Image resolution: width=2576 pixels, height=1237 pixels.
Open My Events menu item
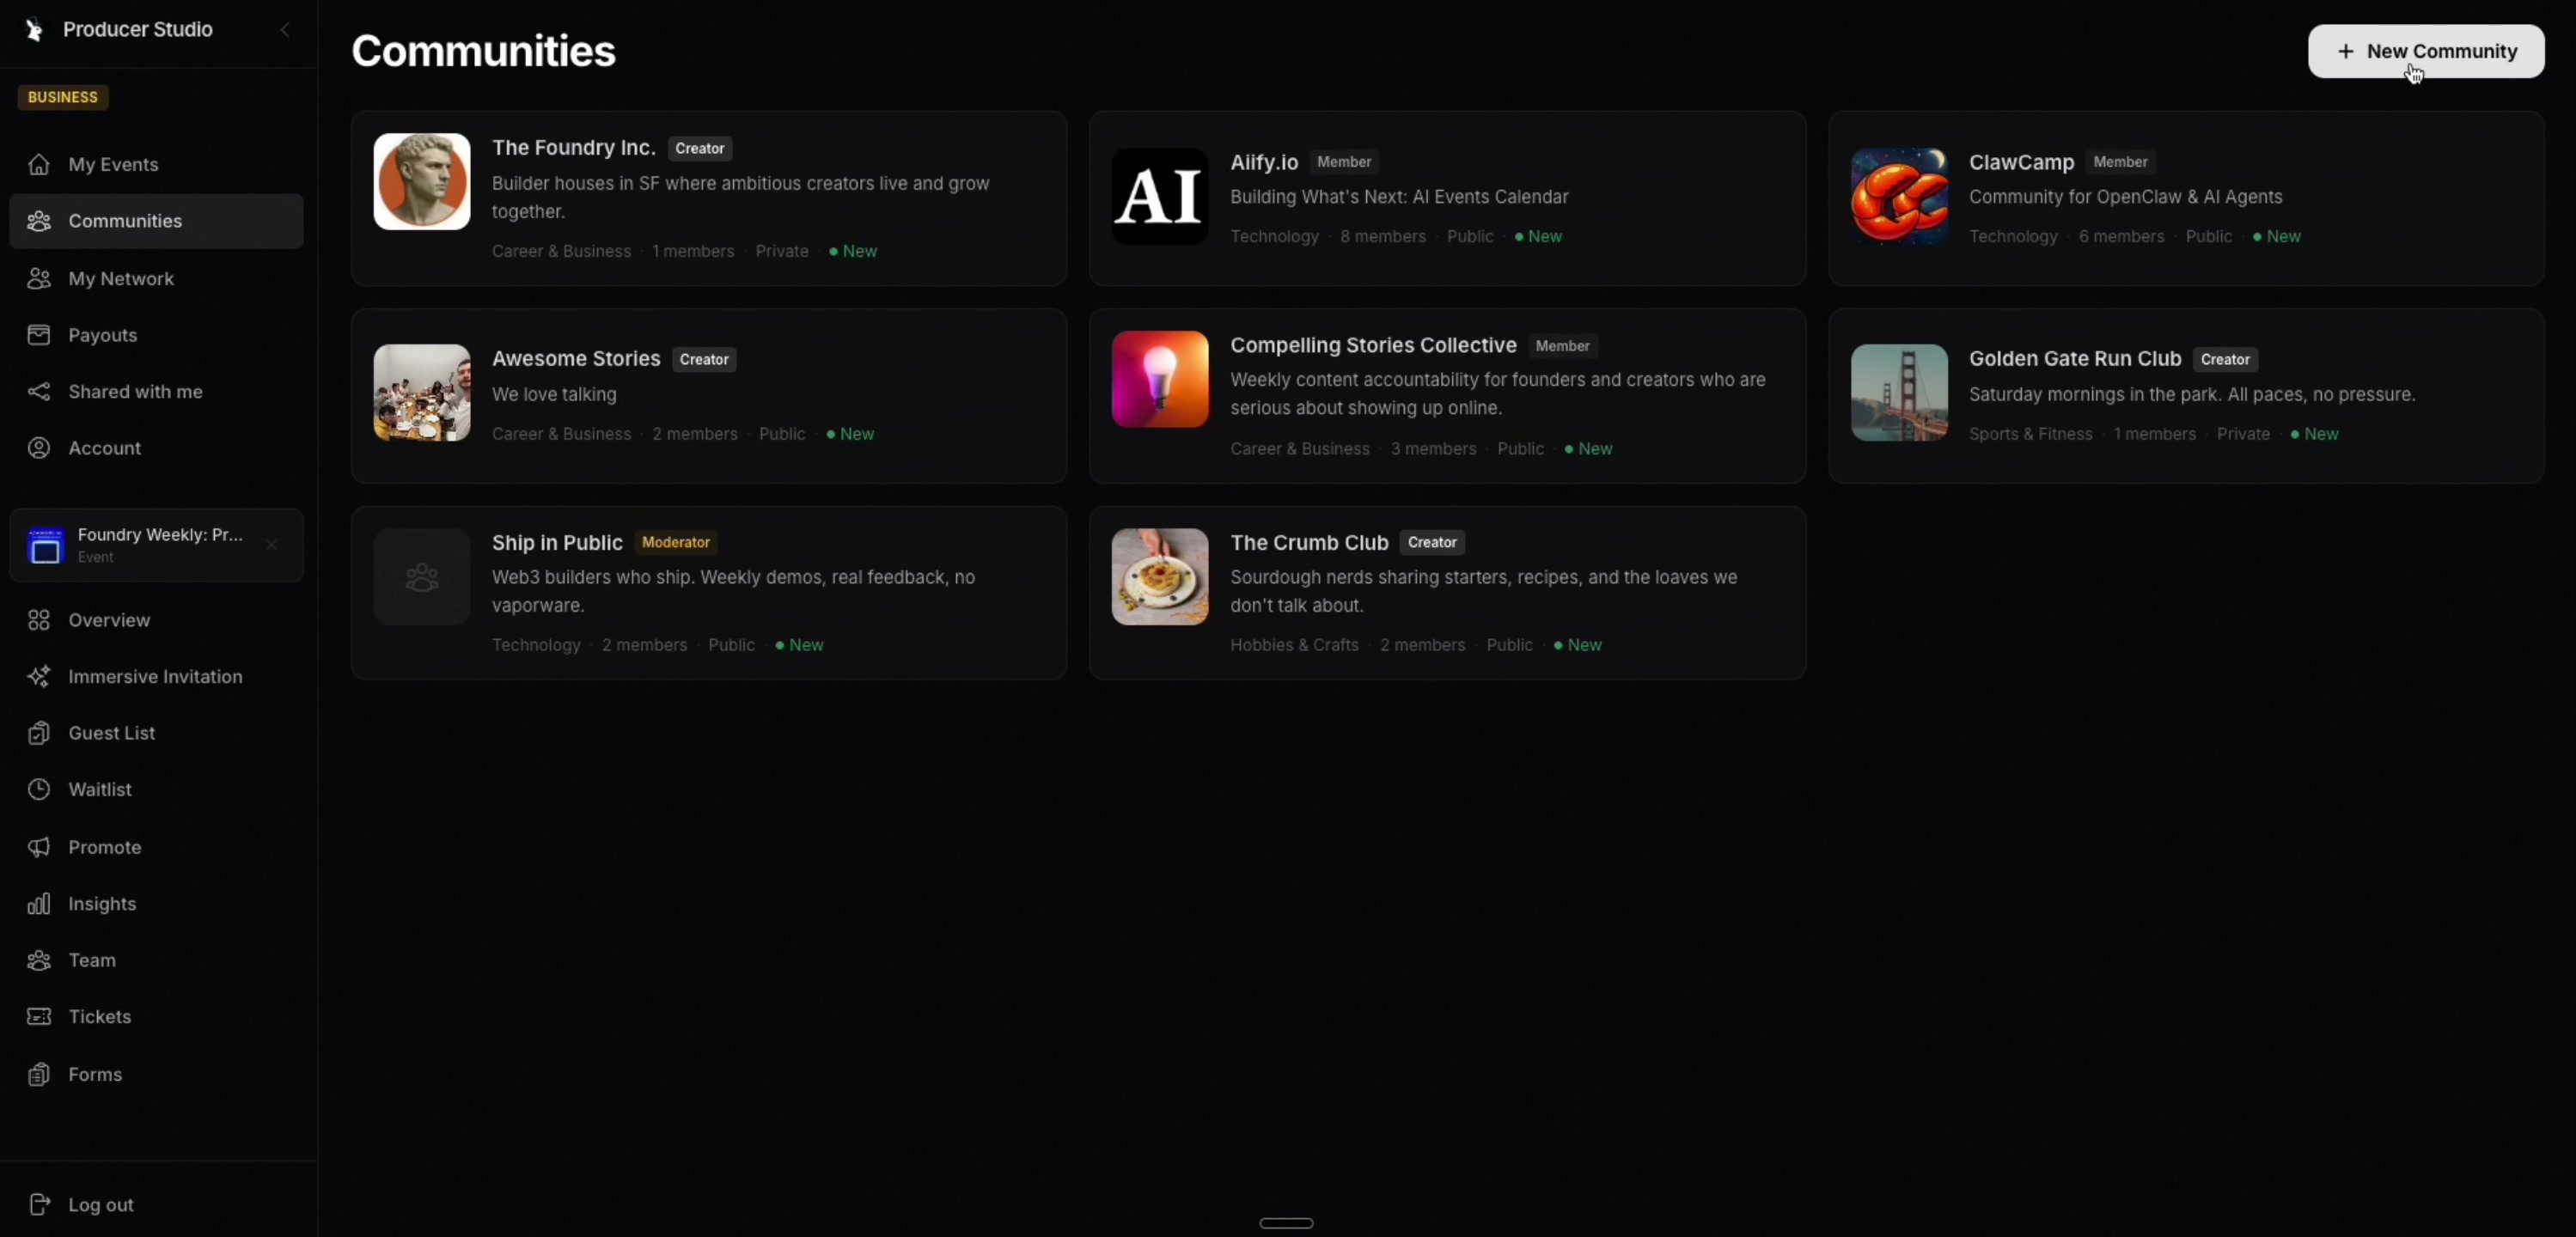[156, 164]
